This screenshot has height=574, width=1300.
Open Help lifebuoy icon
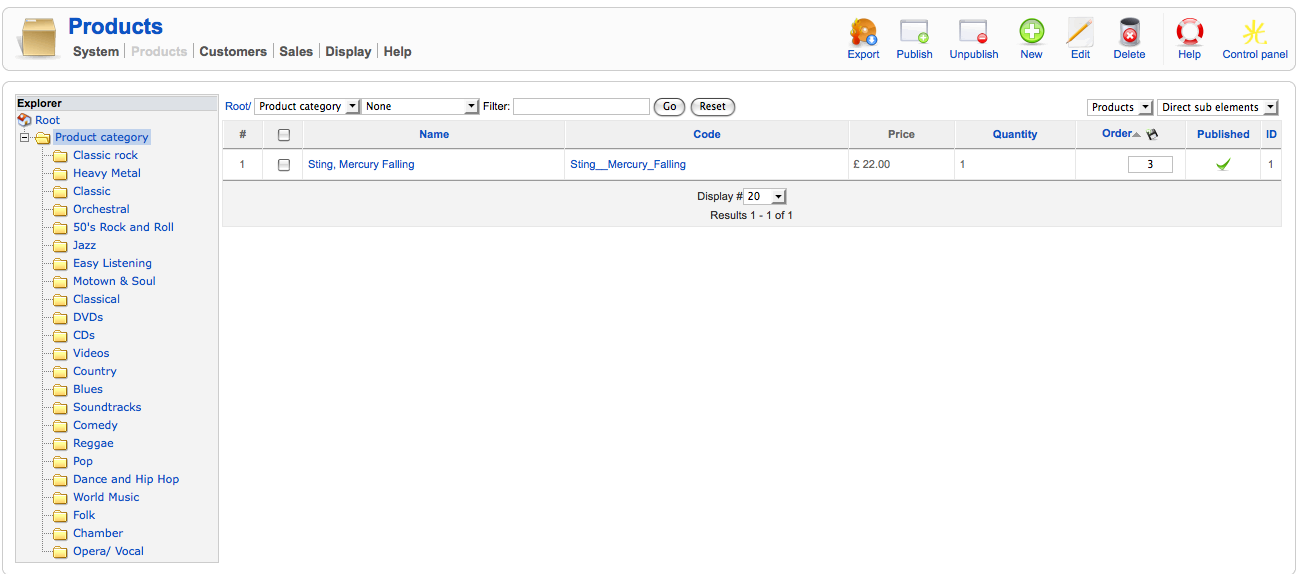tap(1189, 32)
